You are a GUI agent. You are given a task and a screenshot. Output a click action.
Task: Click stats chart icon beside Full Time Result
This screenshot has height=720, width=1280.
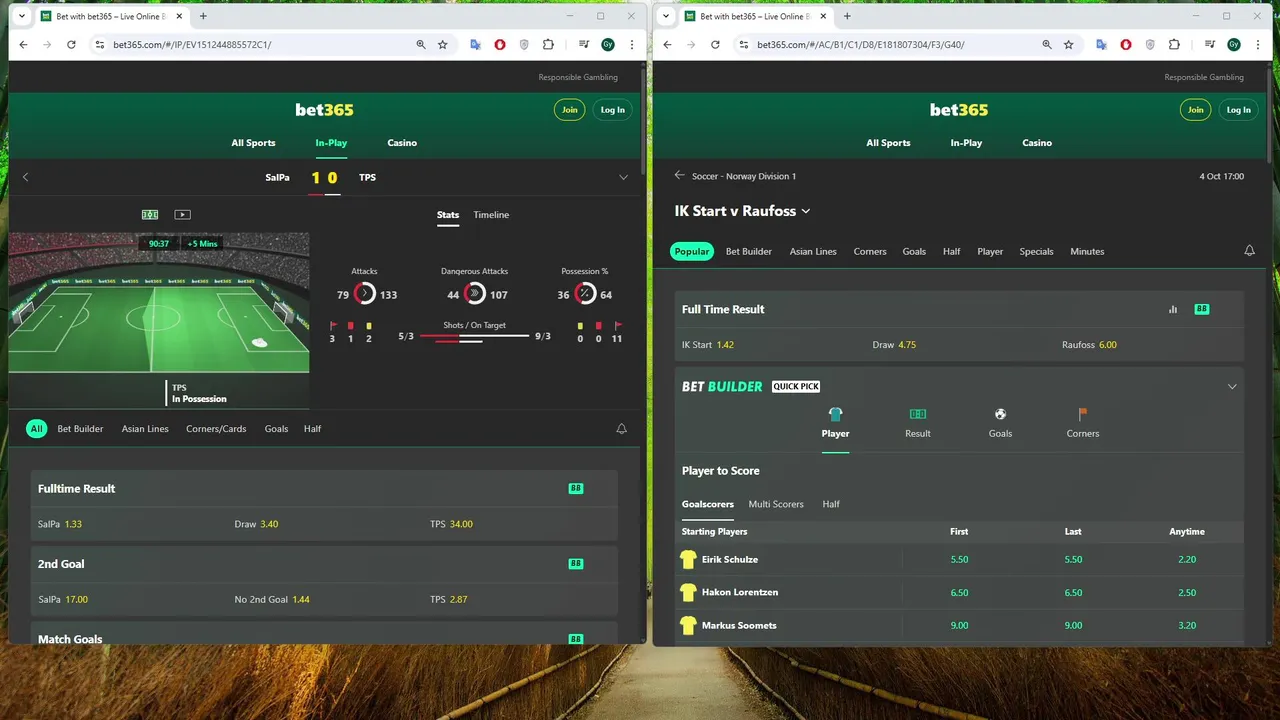click(1173, 309)
